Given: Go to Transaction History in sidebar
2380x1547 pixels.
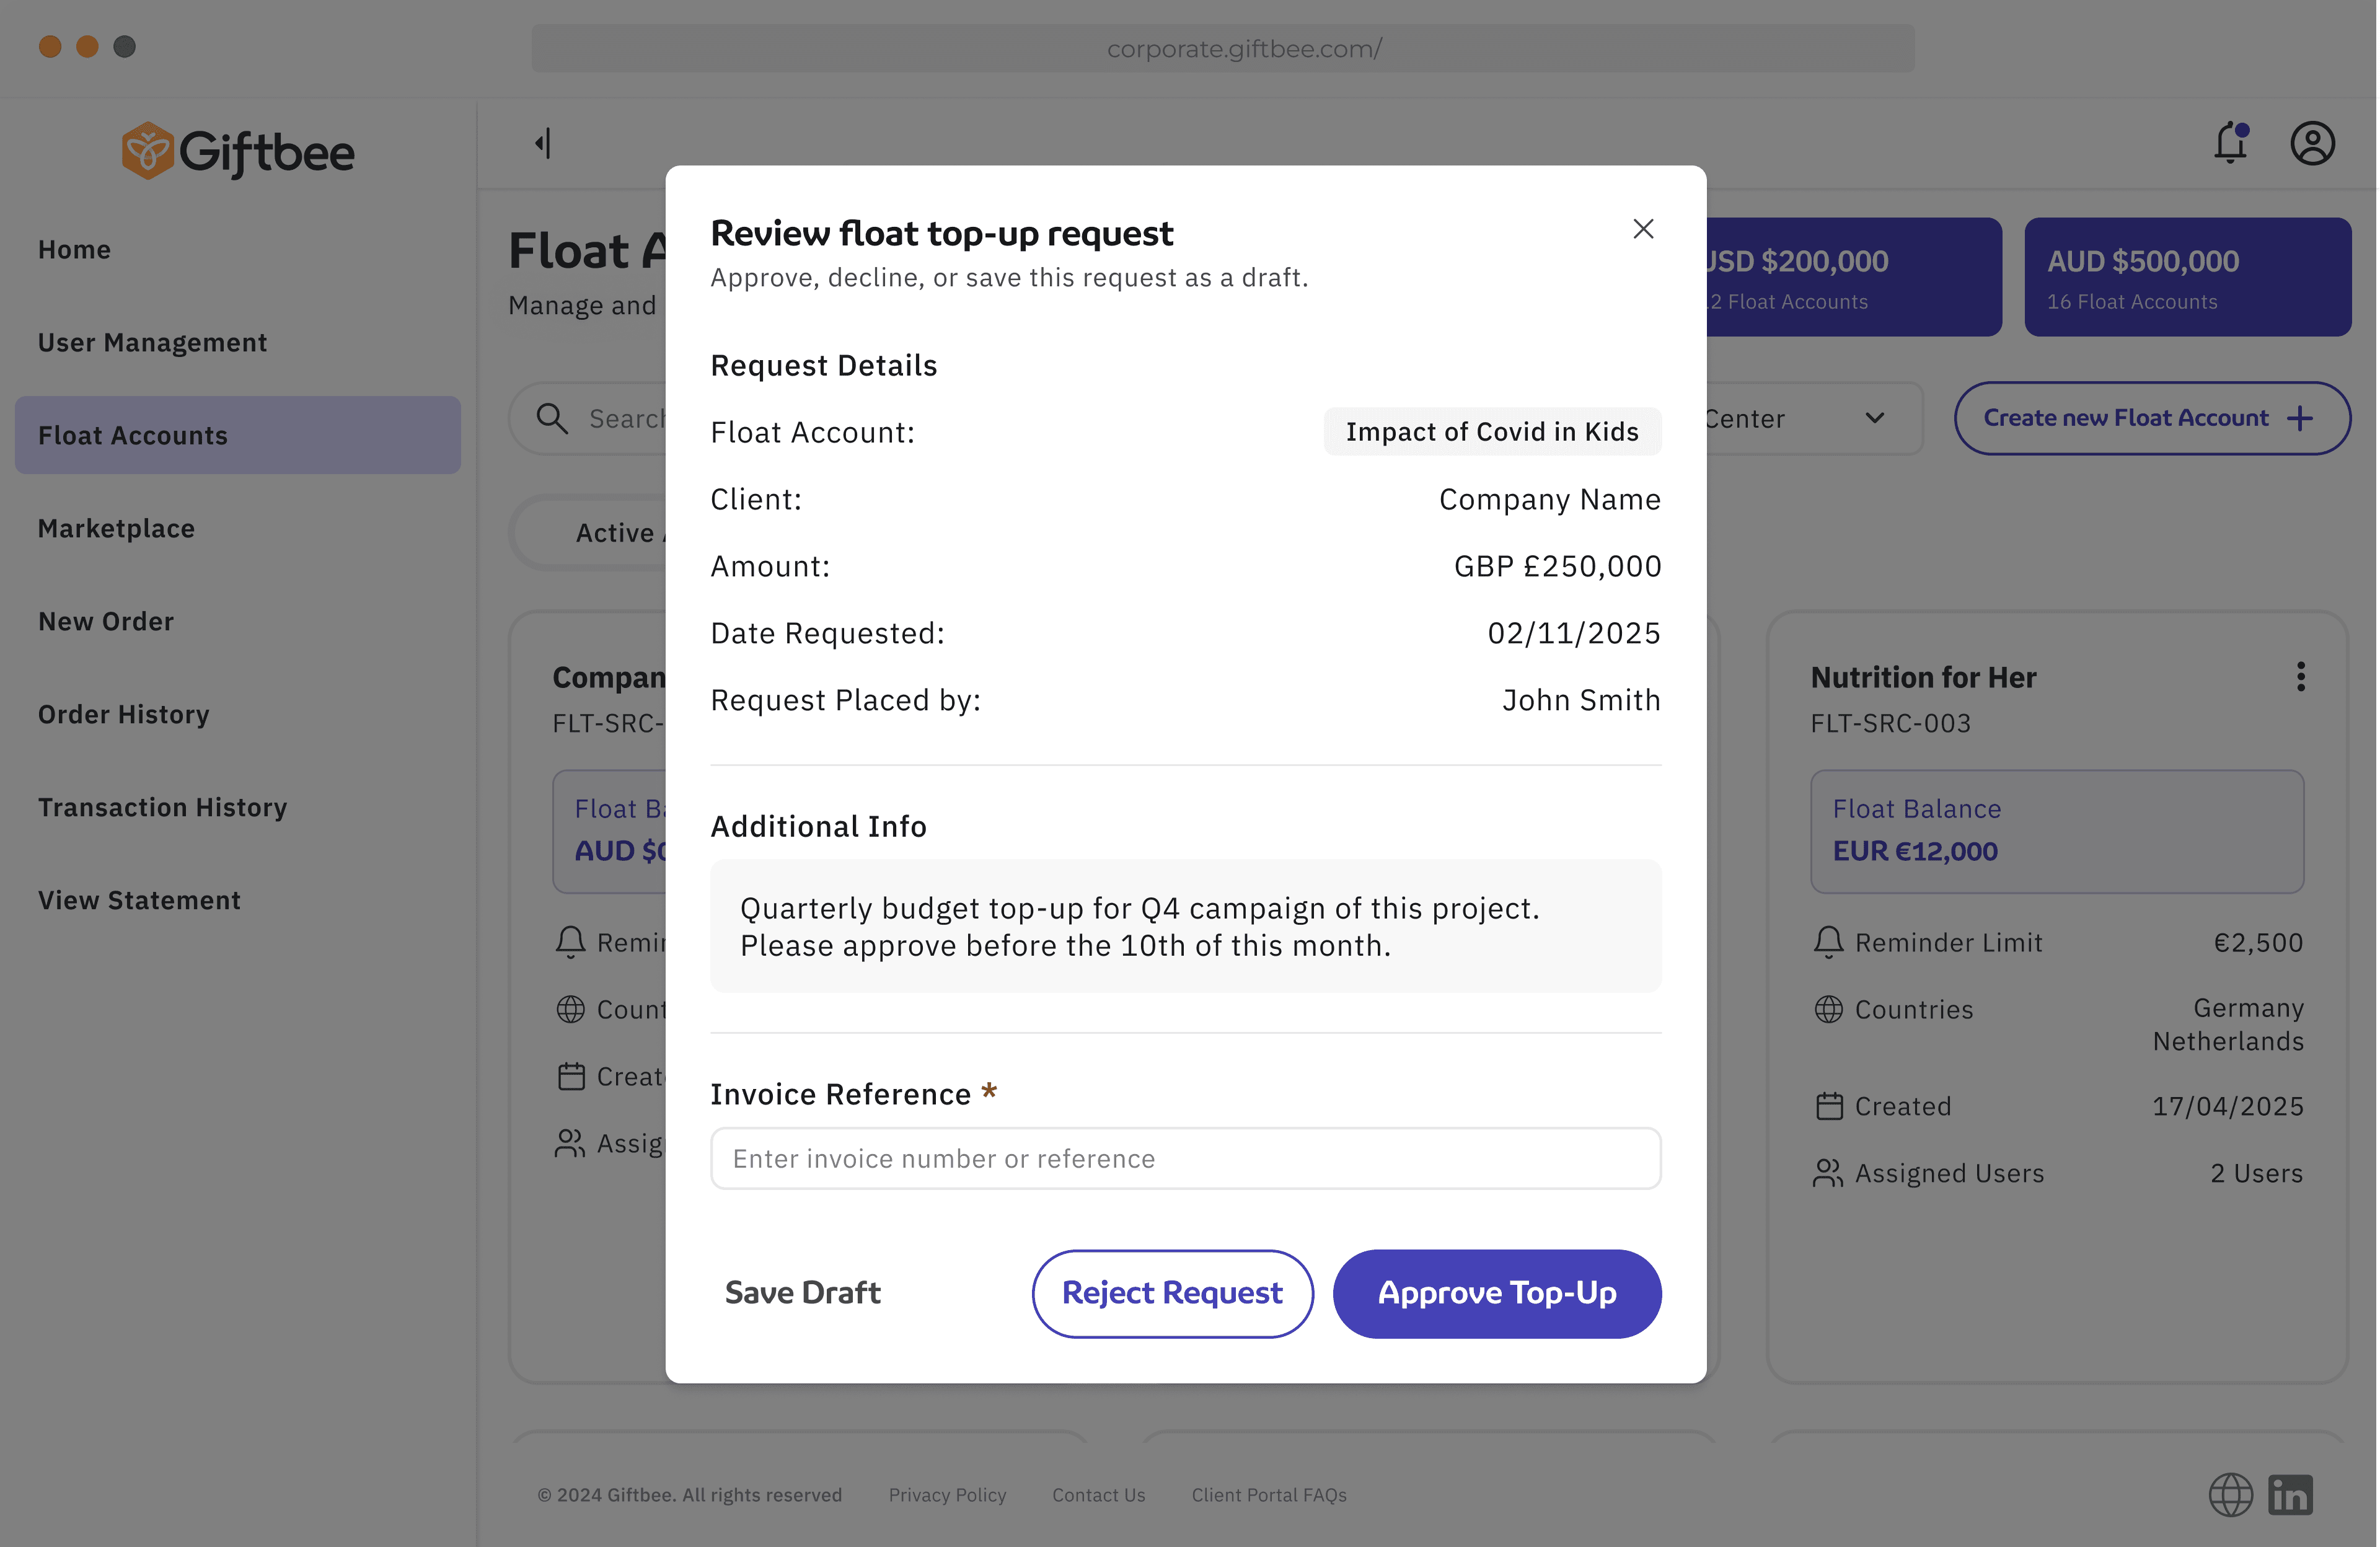Looking at the screenshot, I should [x=162, y=807].
